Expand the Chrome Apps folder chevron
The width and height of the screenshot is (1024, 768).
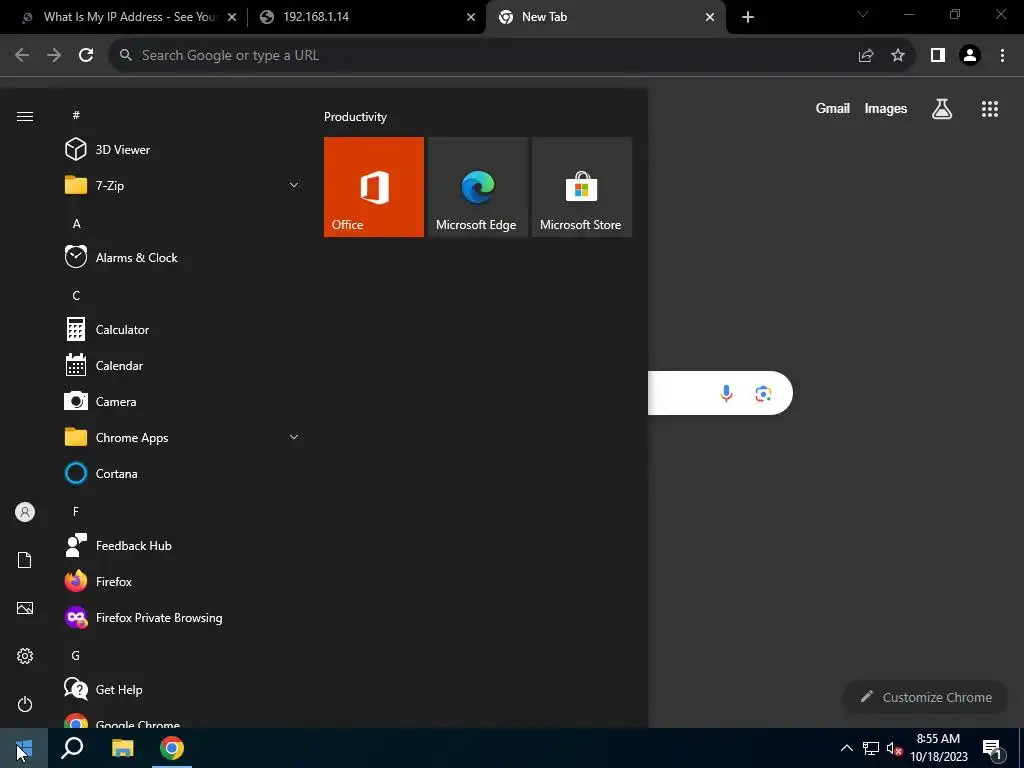294,437
